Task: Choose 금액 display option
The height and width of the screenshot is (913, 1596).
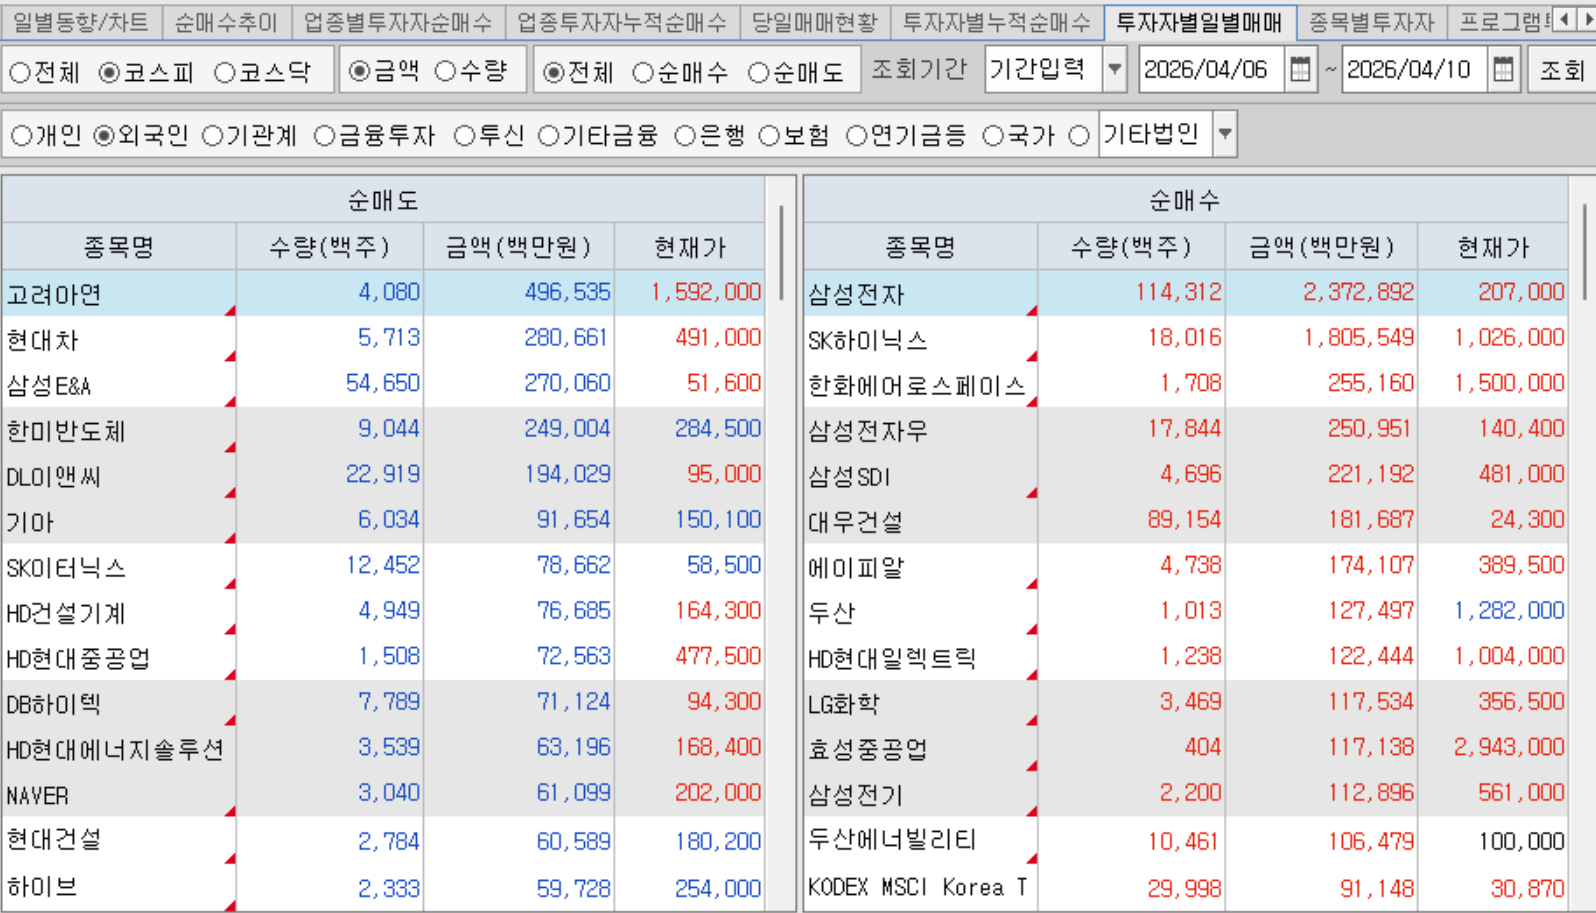Action: pos(359,72)
